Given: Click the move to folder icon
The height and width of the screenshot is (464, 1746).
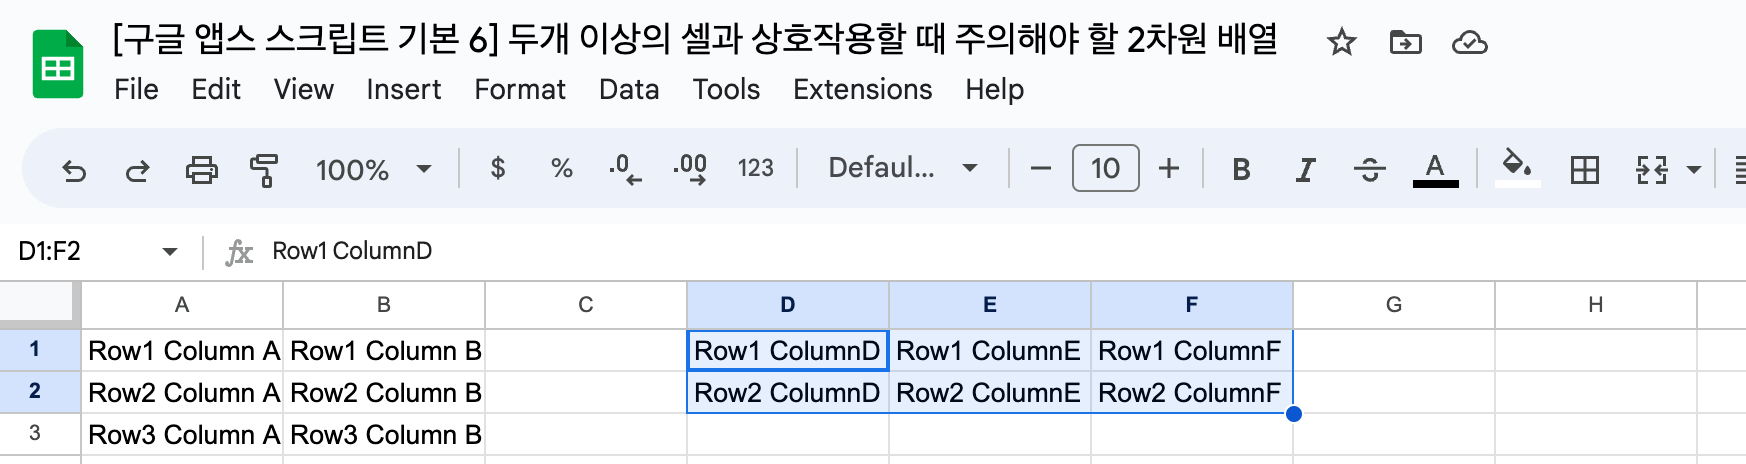Looking at the screenshot, I should 1405,42.
